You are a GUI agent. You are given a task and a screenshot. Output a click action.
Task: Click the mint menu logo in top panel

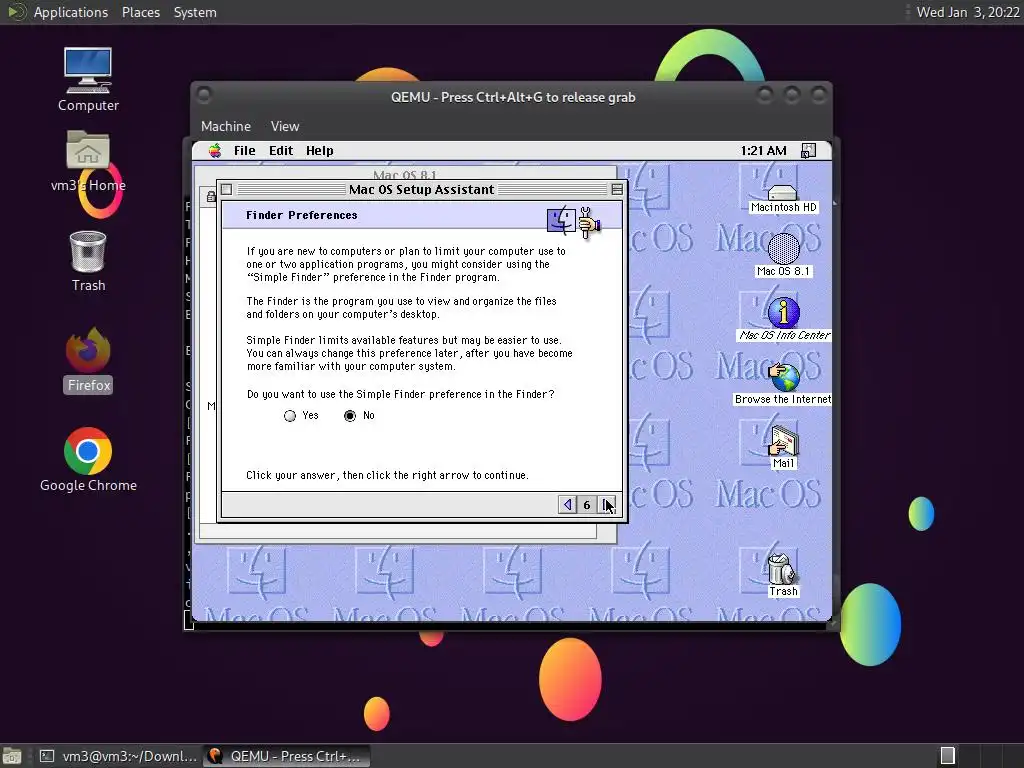[16, 12]
